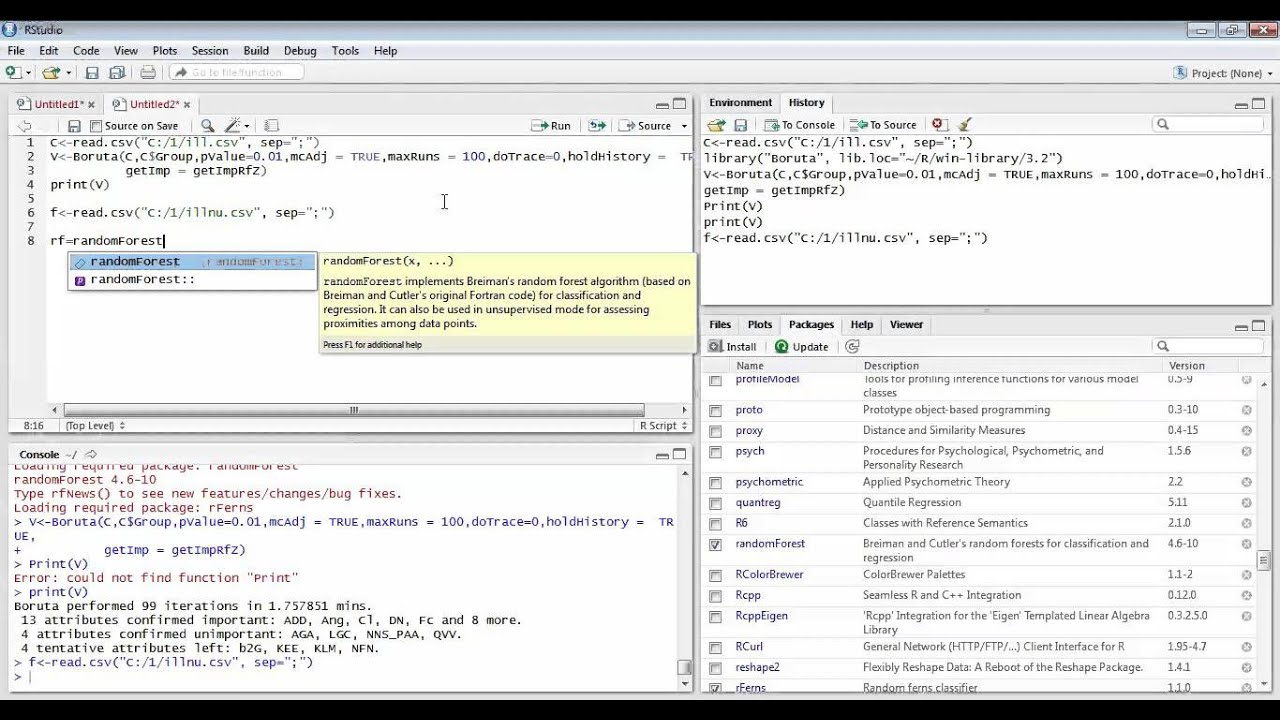
Task: Click the Code Tools magic wand icon
Action: 233,126
